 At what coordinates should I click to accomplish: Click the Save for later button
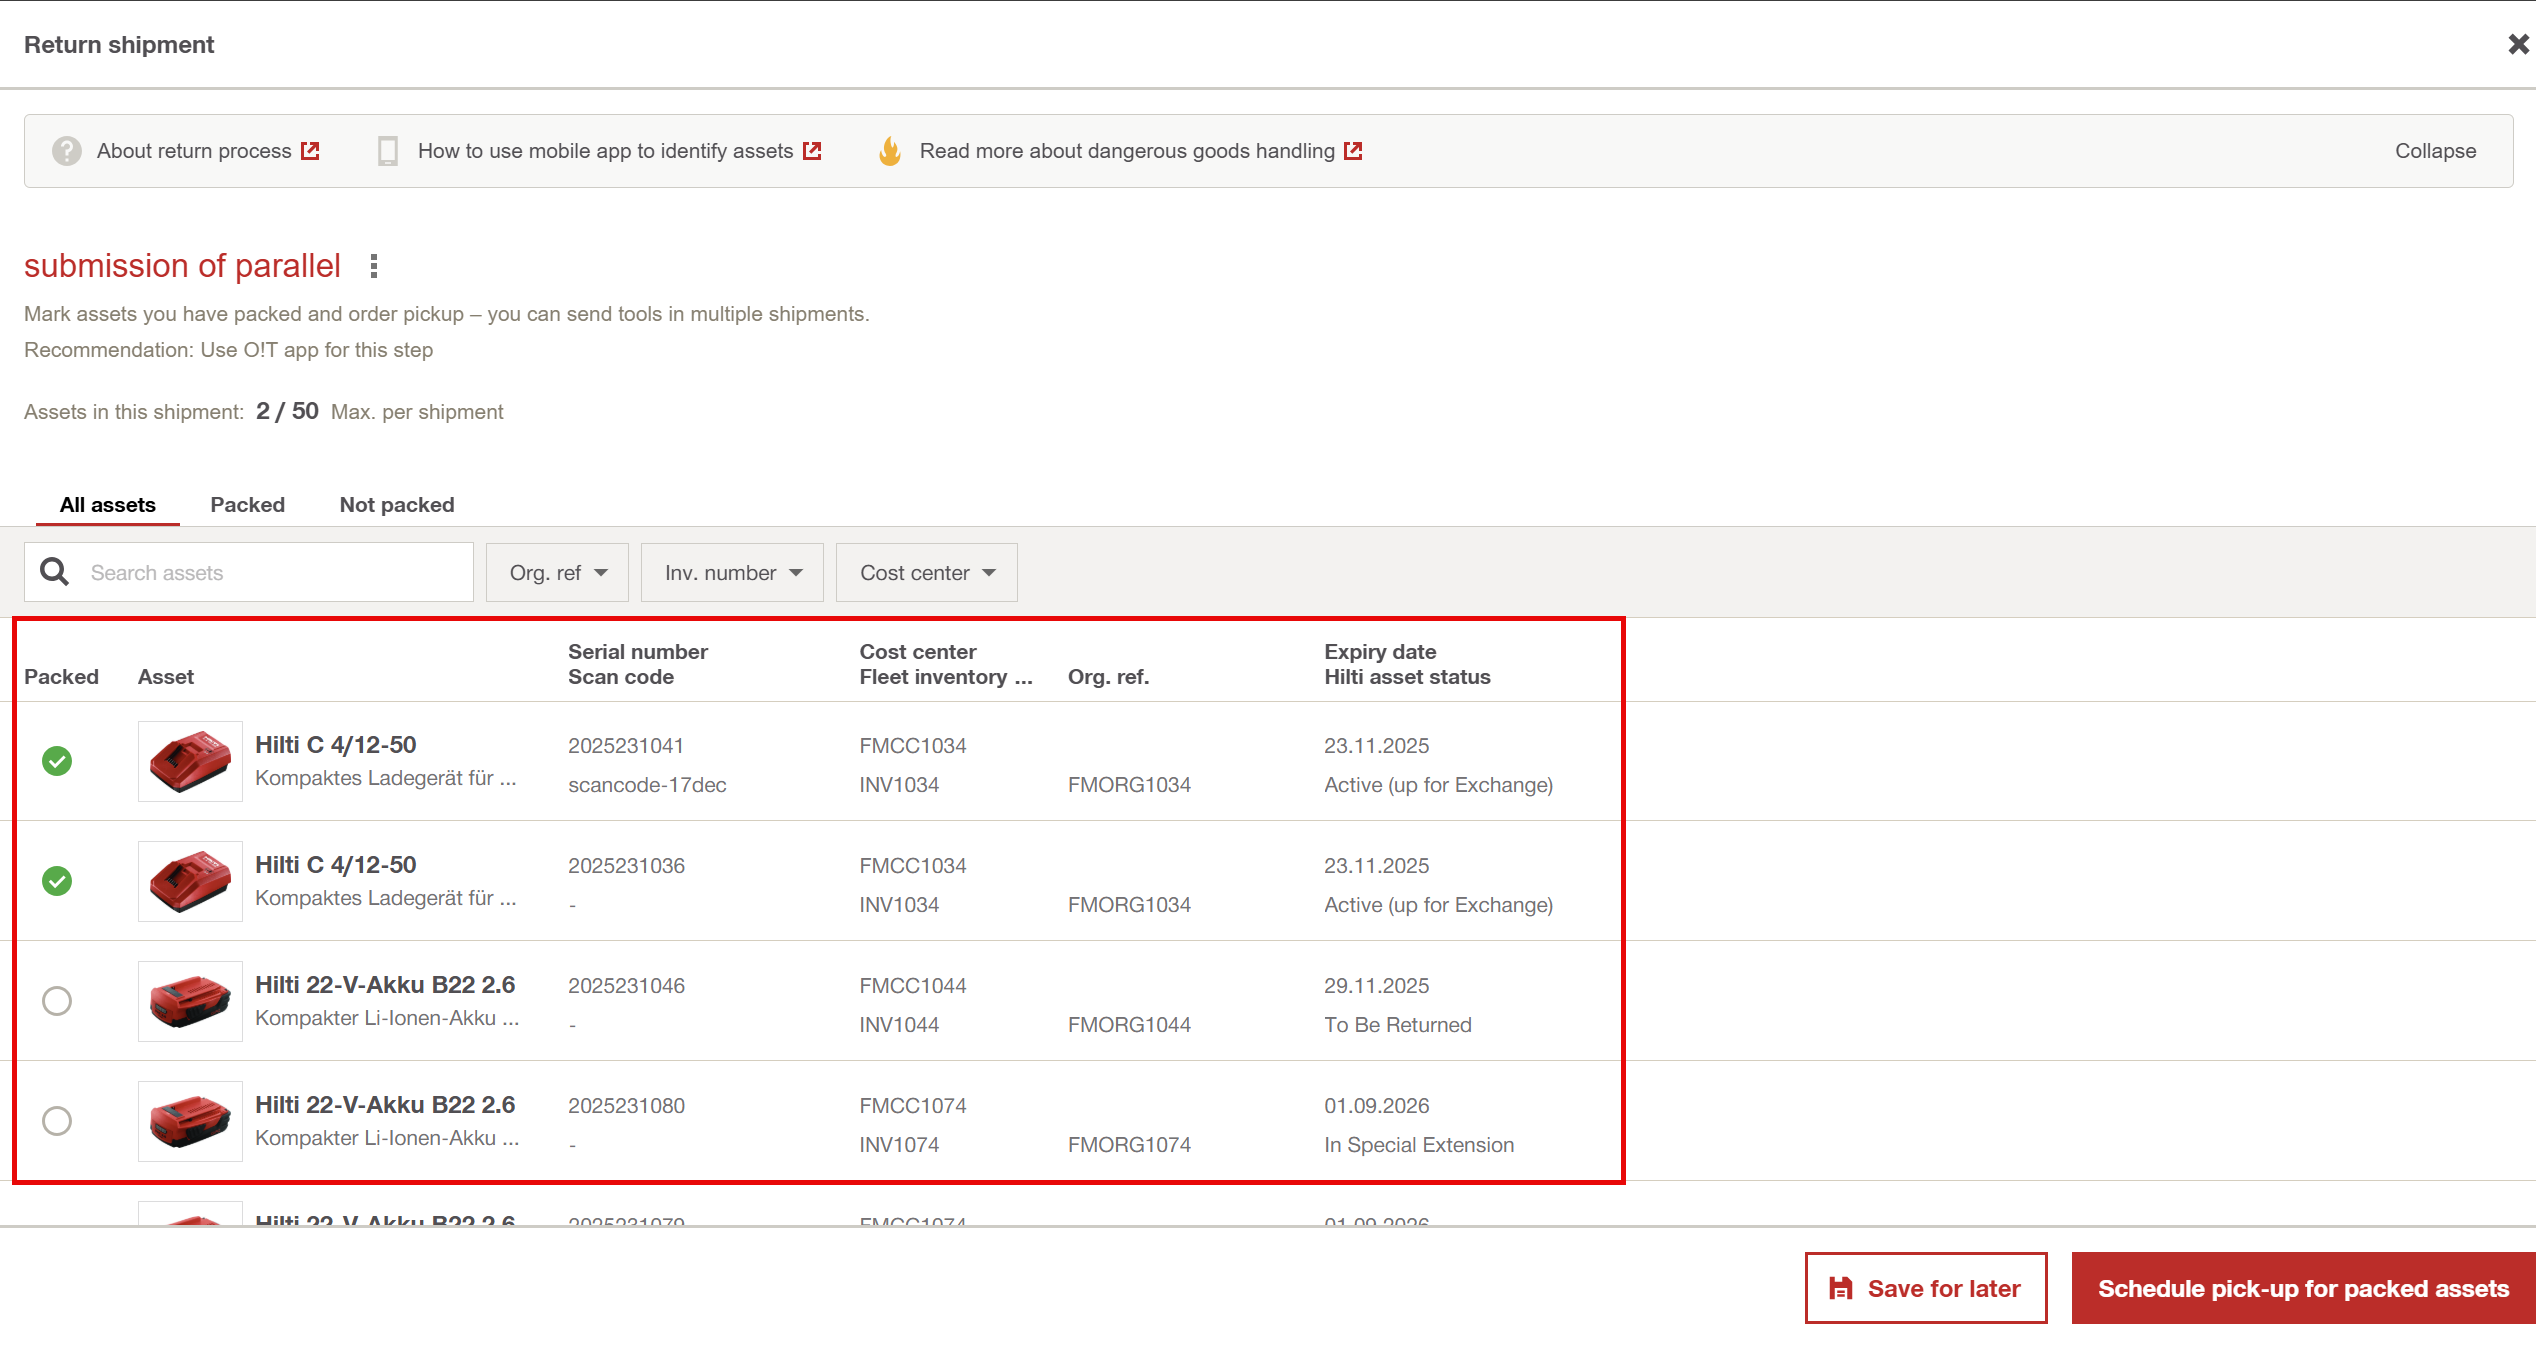[1926, 1289]
